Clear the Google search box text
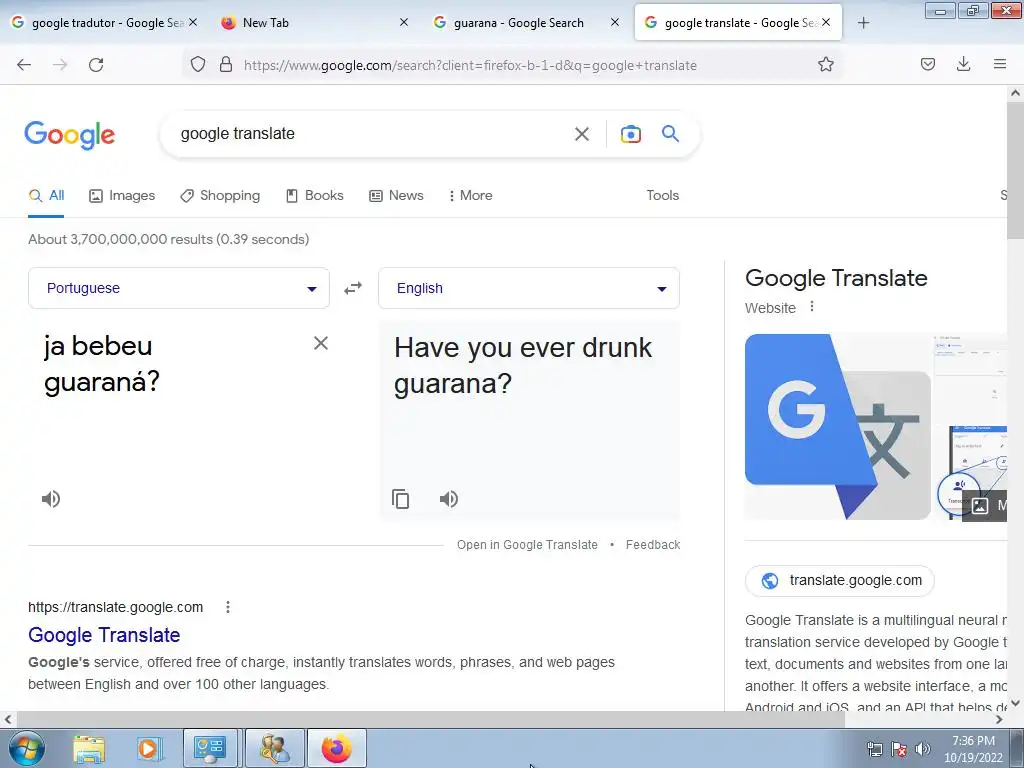1024x768 pixels. point(581,134)
